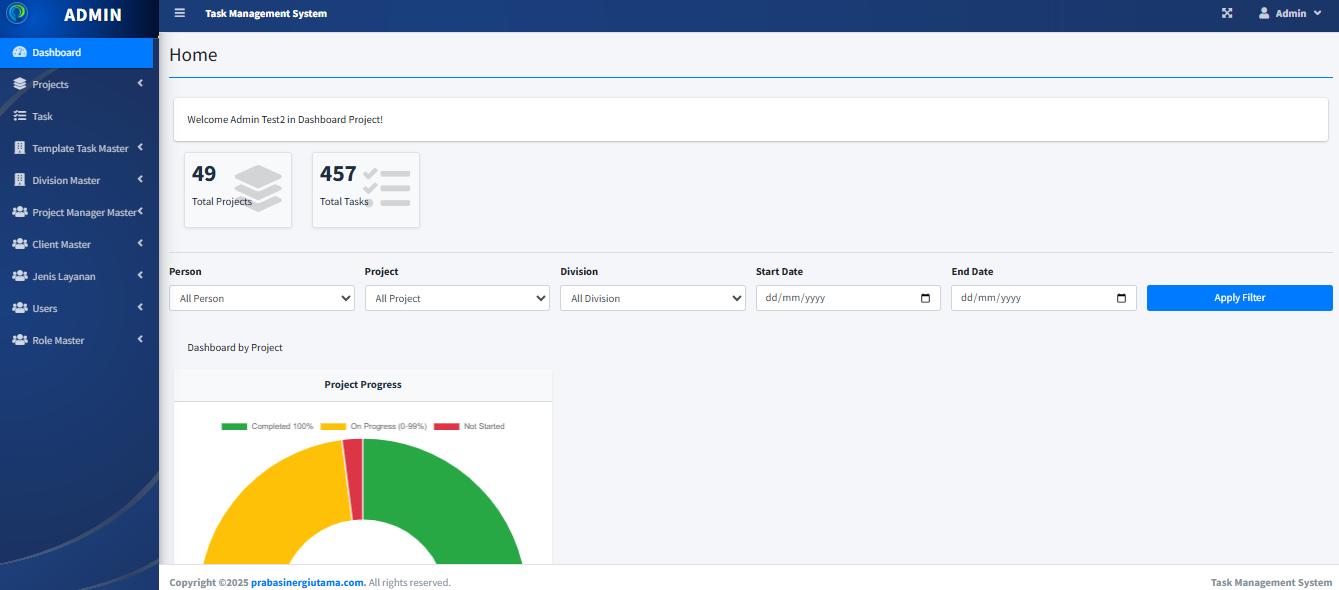The image size is (1339, 590).
Task: Select Users menu item
Action: coord(77,308)
